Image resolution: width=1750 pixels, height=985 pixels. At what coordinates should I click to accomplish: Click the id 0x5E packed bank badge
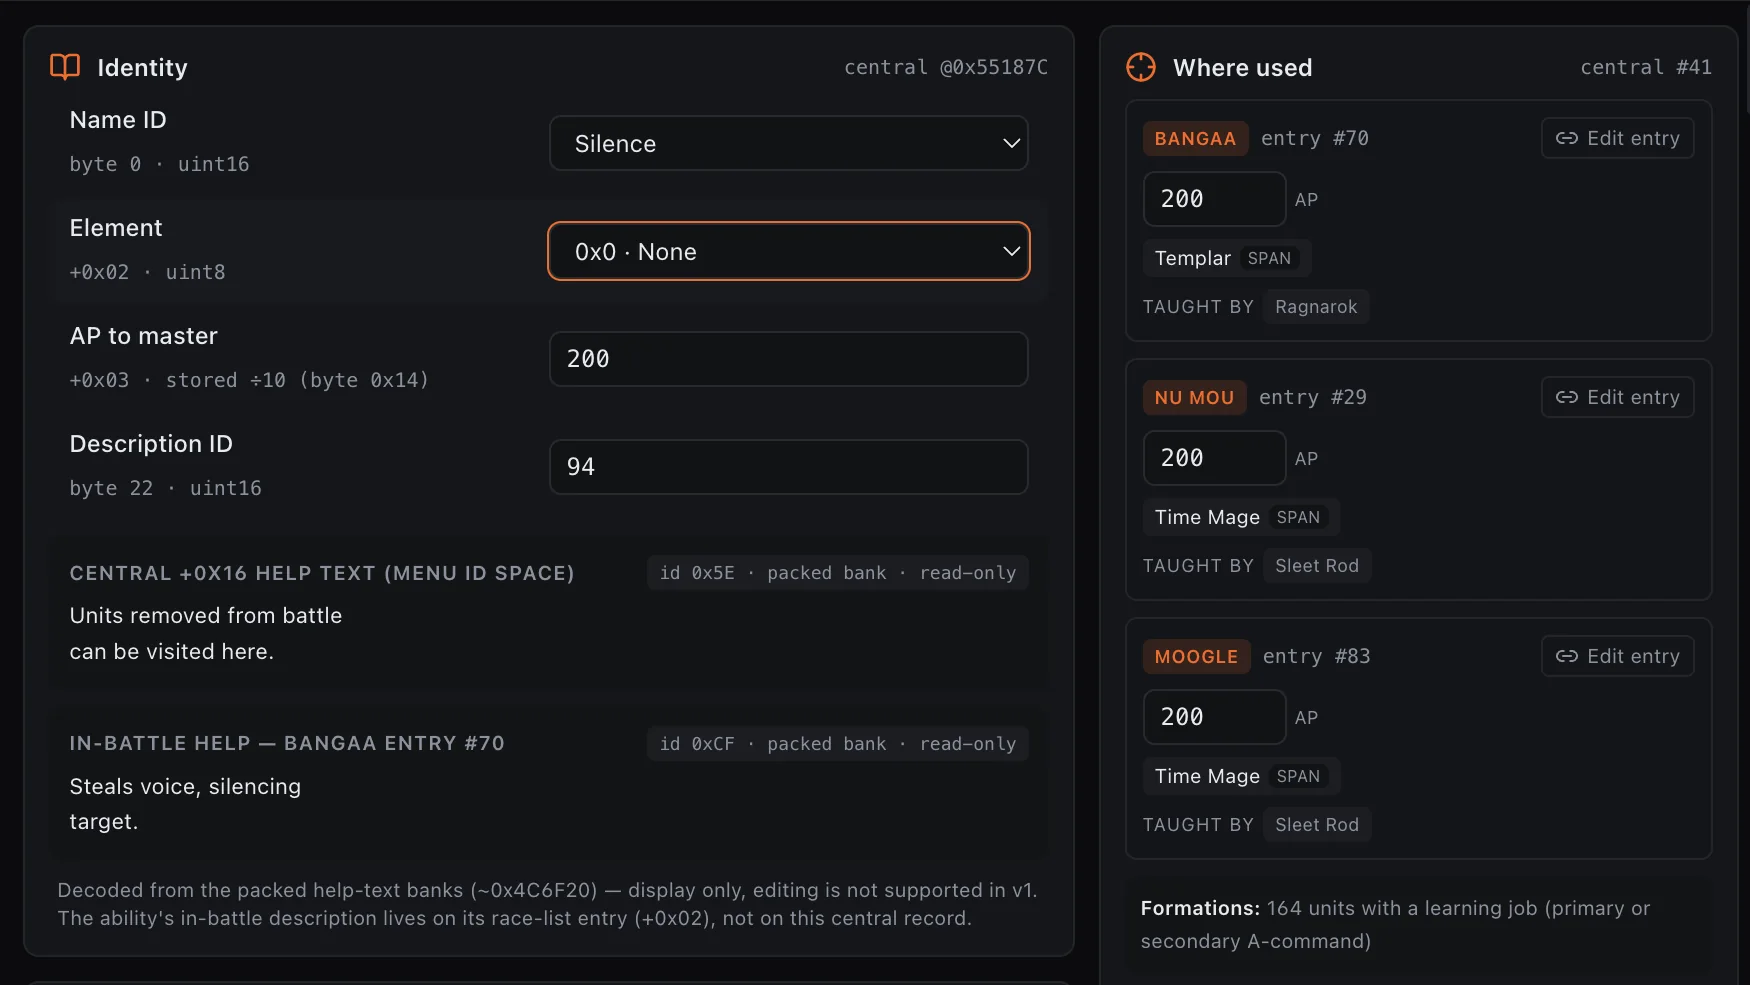[x=838, y=573]
